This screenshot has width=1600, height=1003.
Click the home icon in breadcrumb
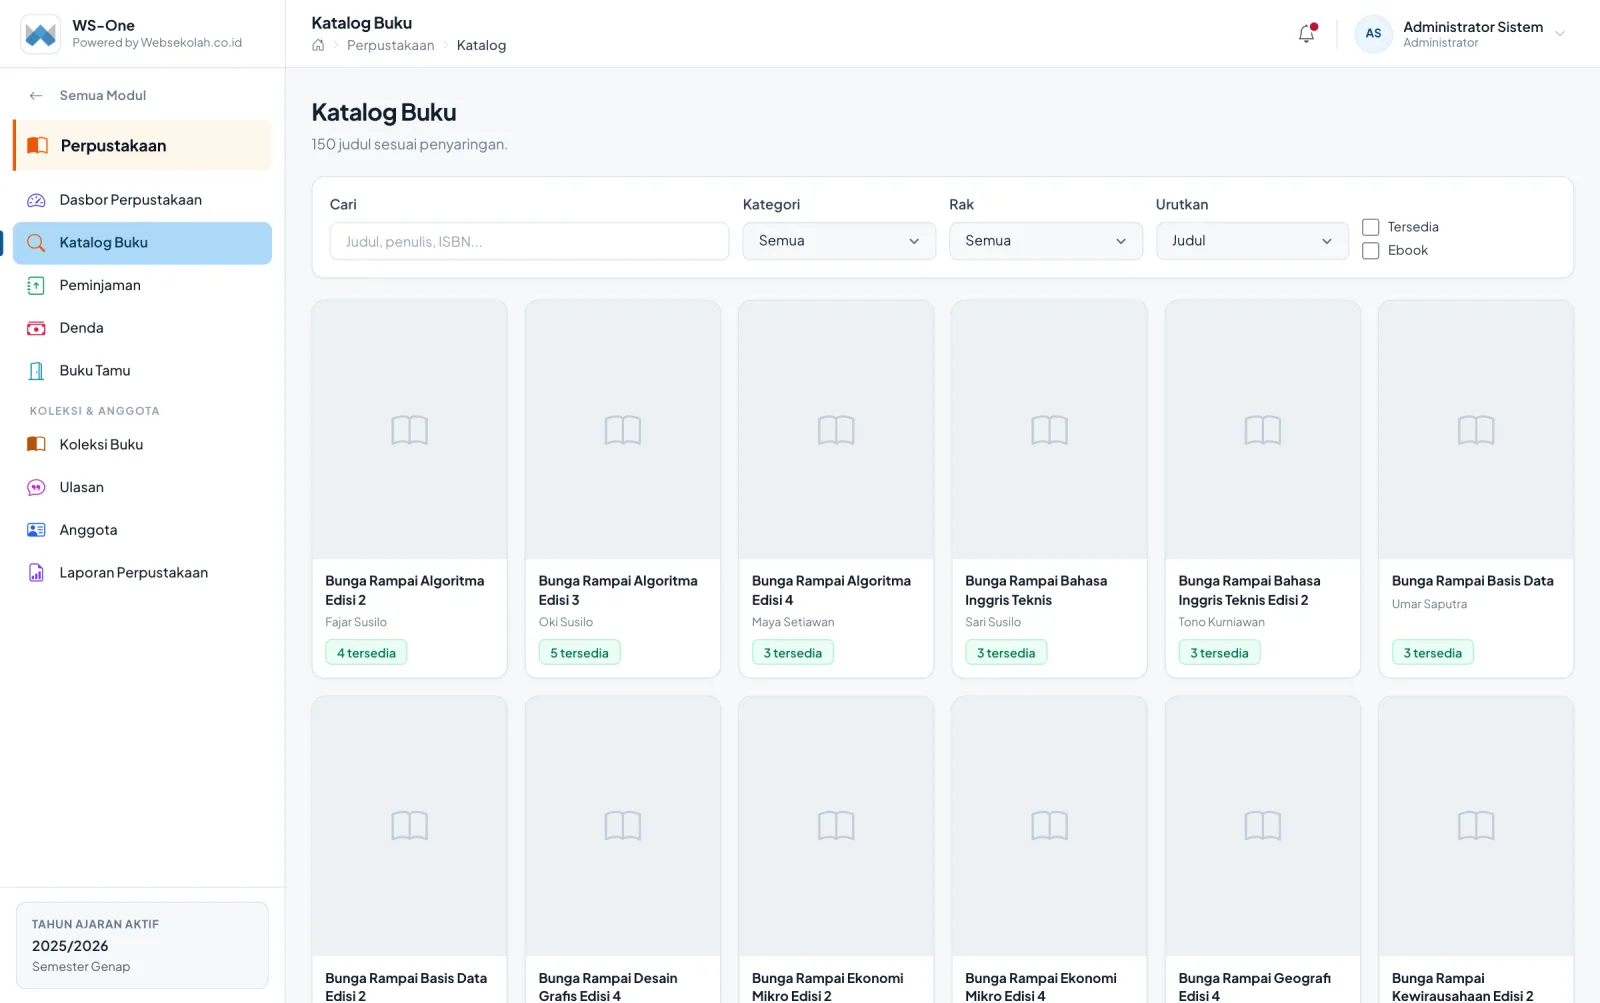coord(318,45)
